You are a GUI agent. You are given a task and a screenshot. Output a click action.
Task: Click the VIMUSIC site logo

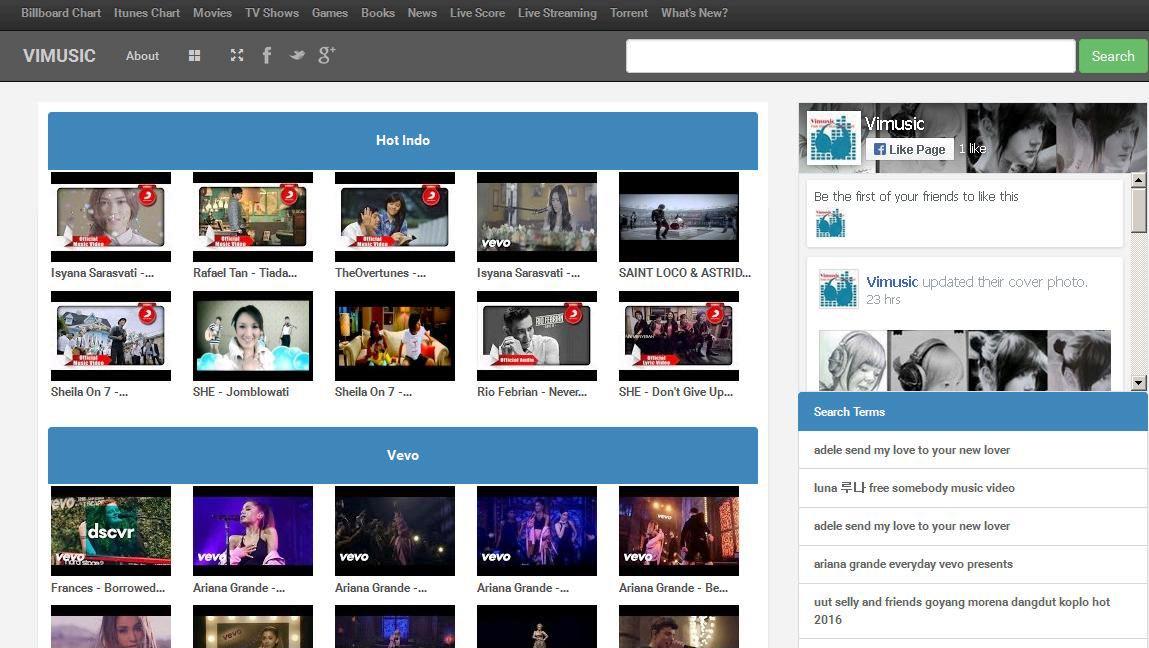[x=59, y=56]
